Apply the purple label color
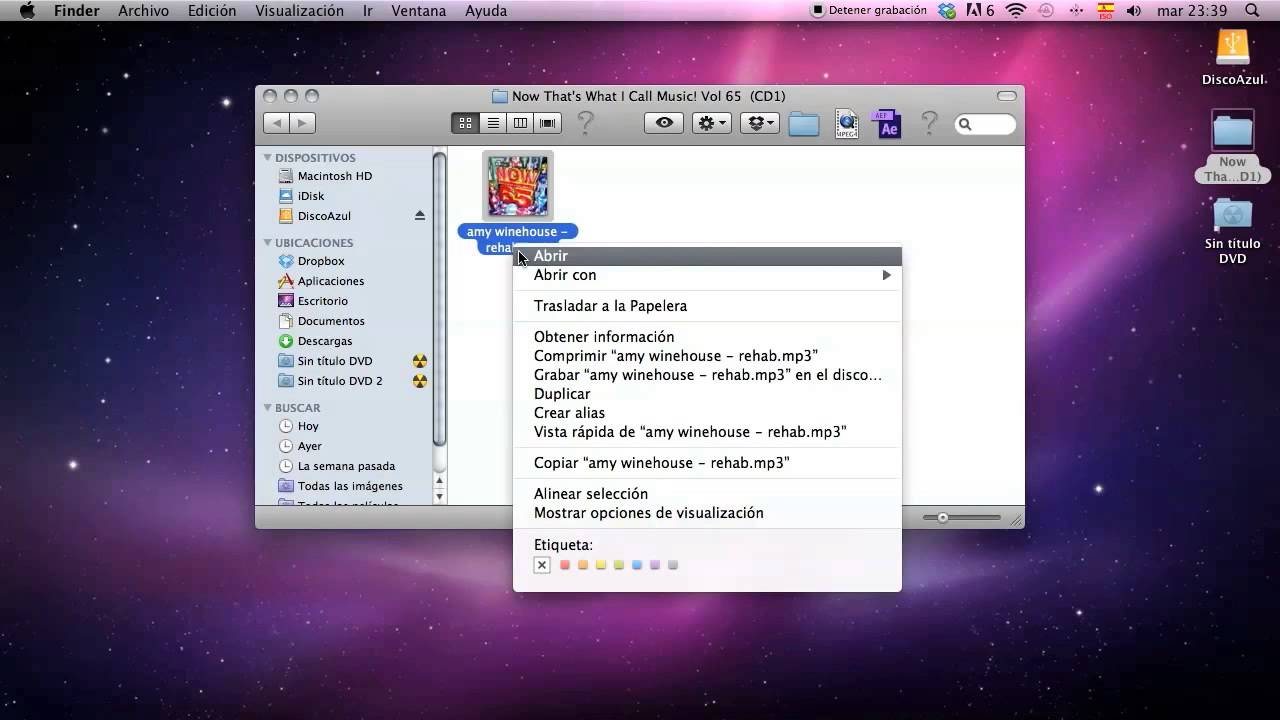The image size is (1280, 720). click(655, 565)
